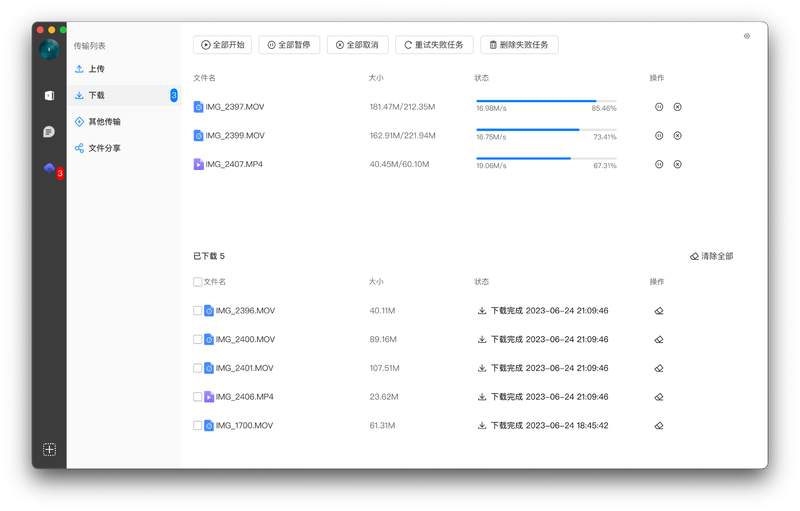Image resolution: width=800 pixels, height=511 pixels.
Task: Toggle select-all checkbox next to 文件名
Action: coord(197,282)
